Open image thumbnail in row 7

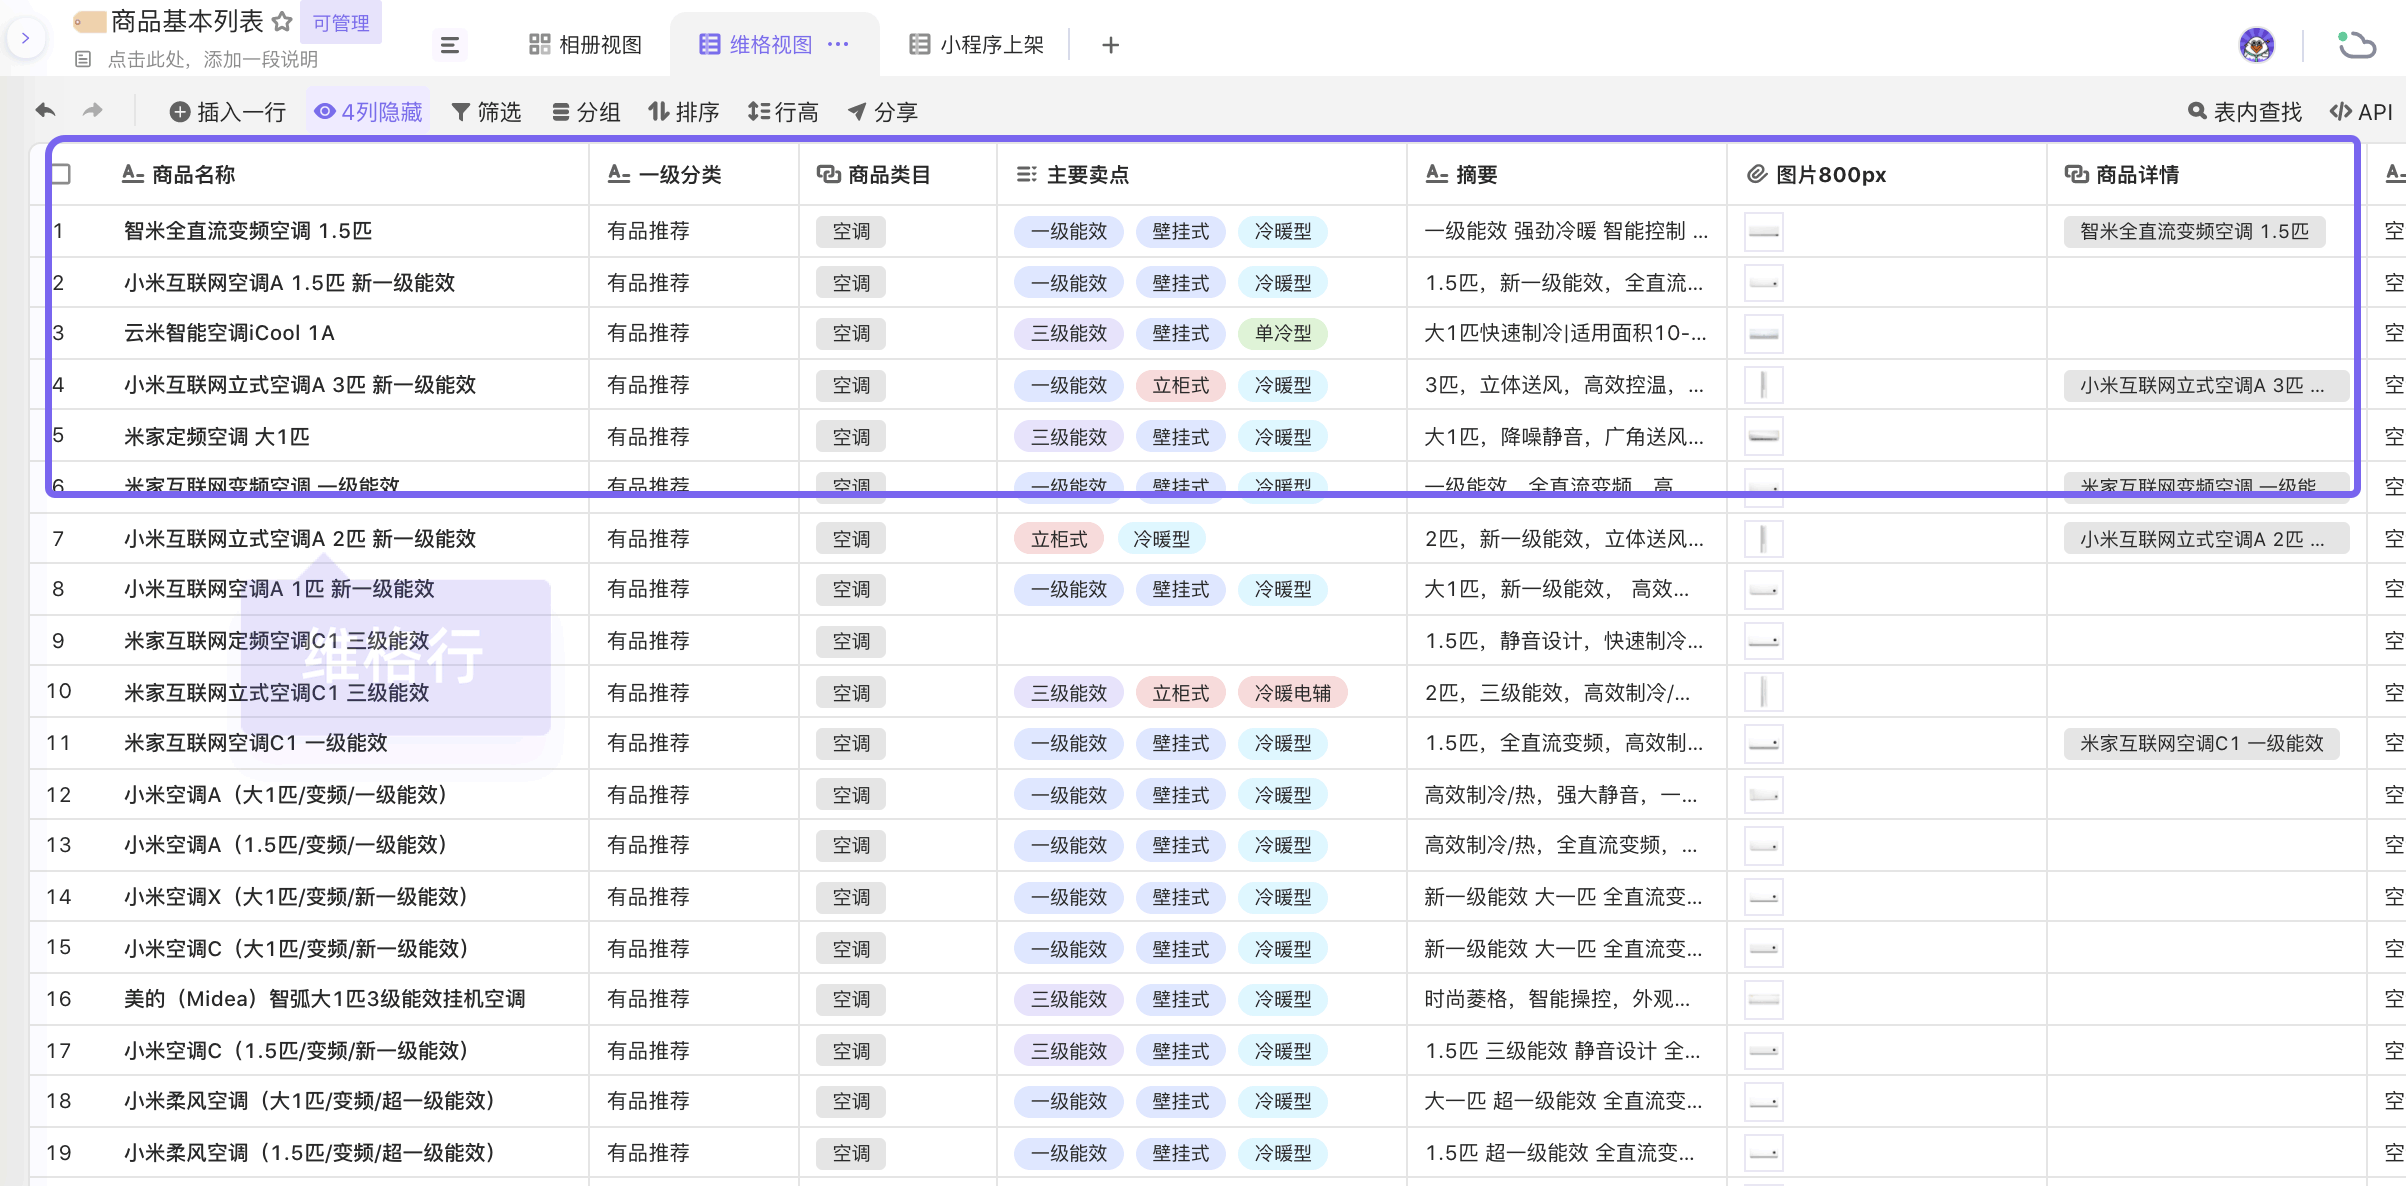click(x=1764, y=540)
